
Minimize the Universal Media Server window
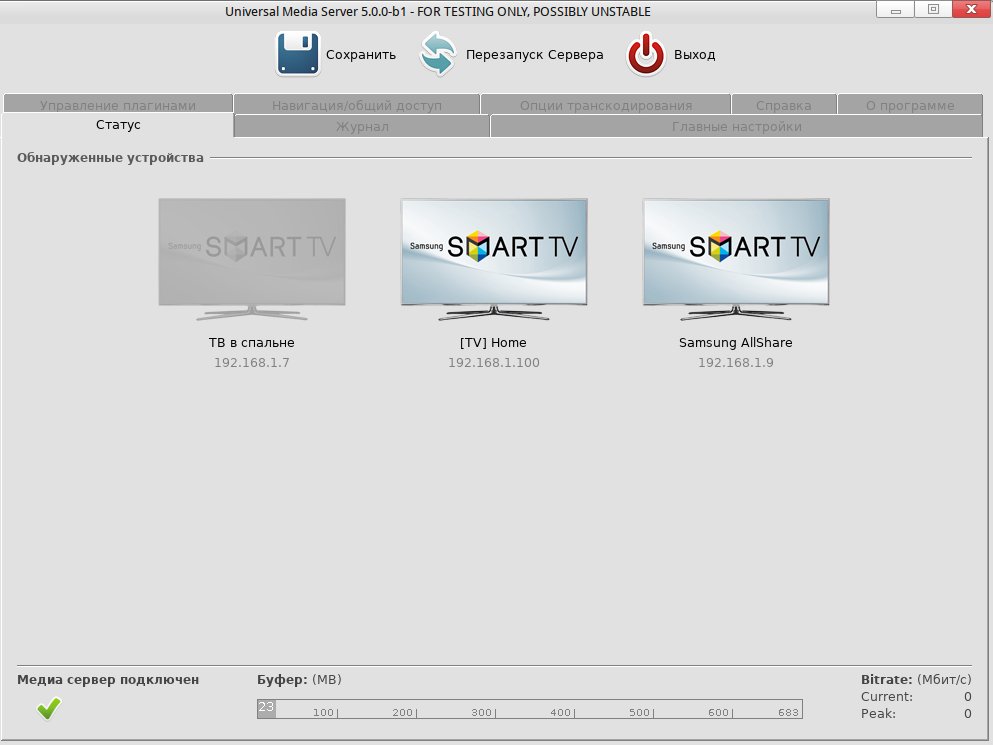pyautogui.click(x=895, y=10)
